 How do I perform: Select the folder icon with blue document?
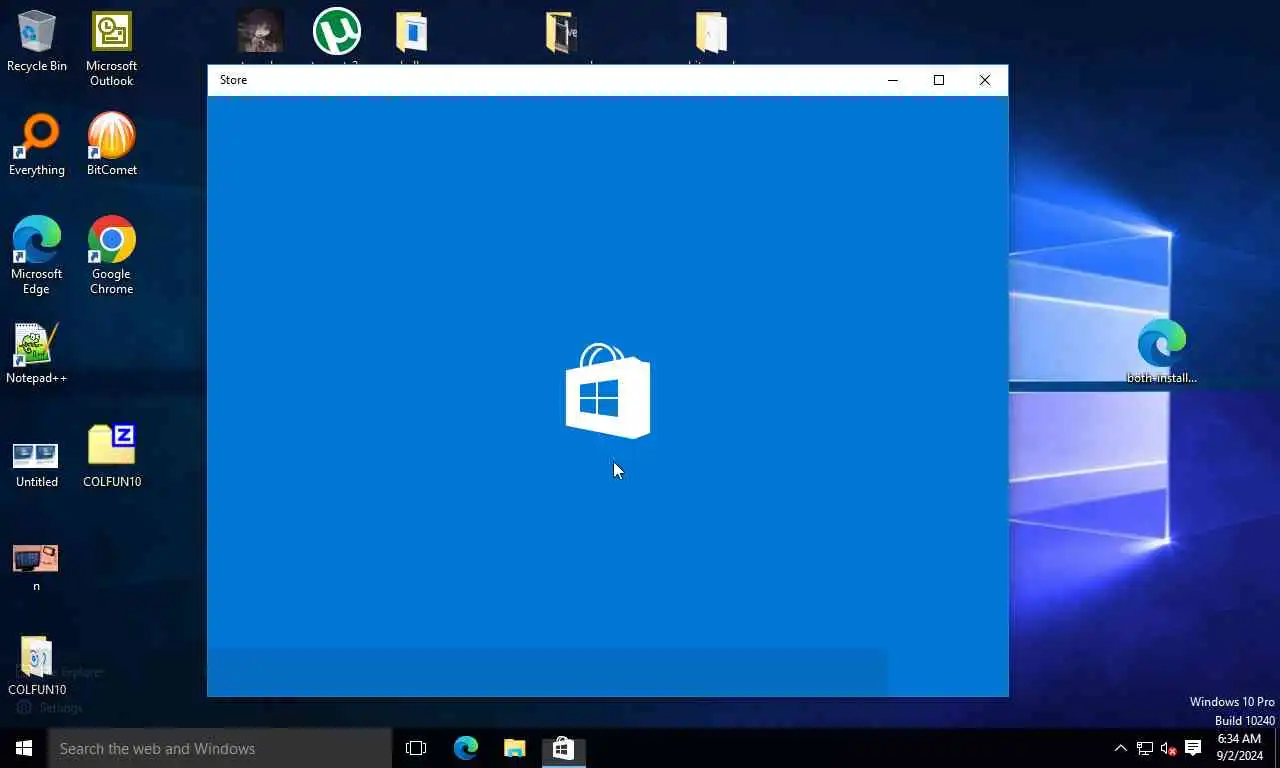pyautogui.click(x=411, y=32)
